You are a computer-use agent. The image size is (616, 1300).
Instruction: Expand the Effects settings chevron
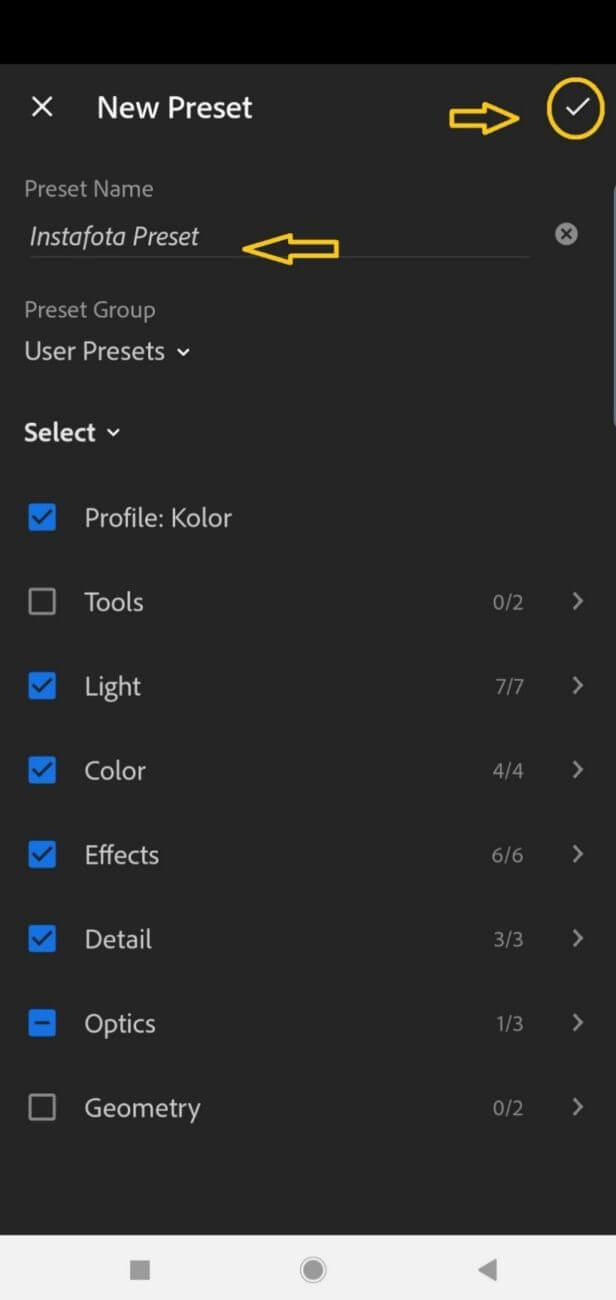coord(577,853)
